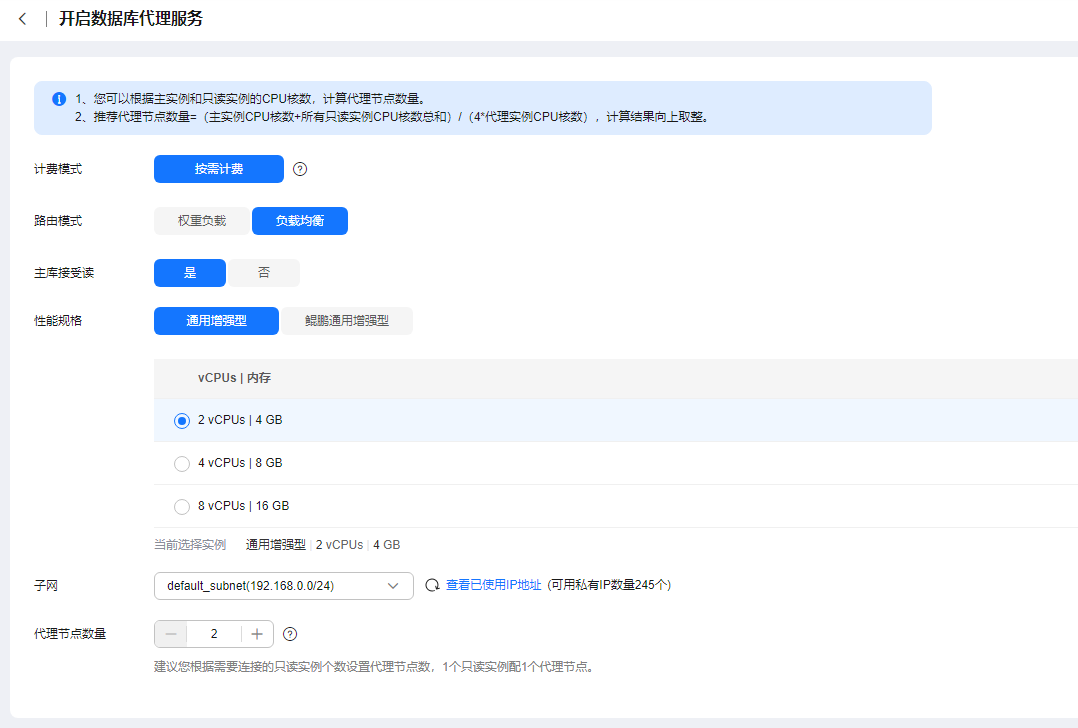The height and width of the screenshot is (728, 1078).
Task: Click the 按需计费 billing mode button
Action: (219, 169)
